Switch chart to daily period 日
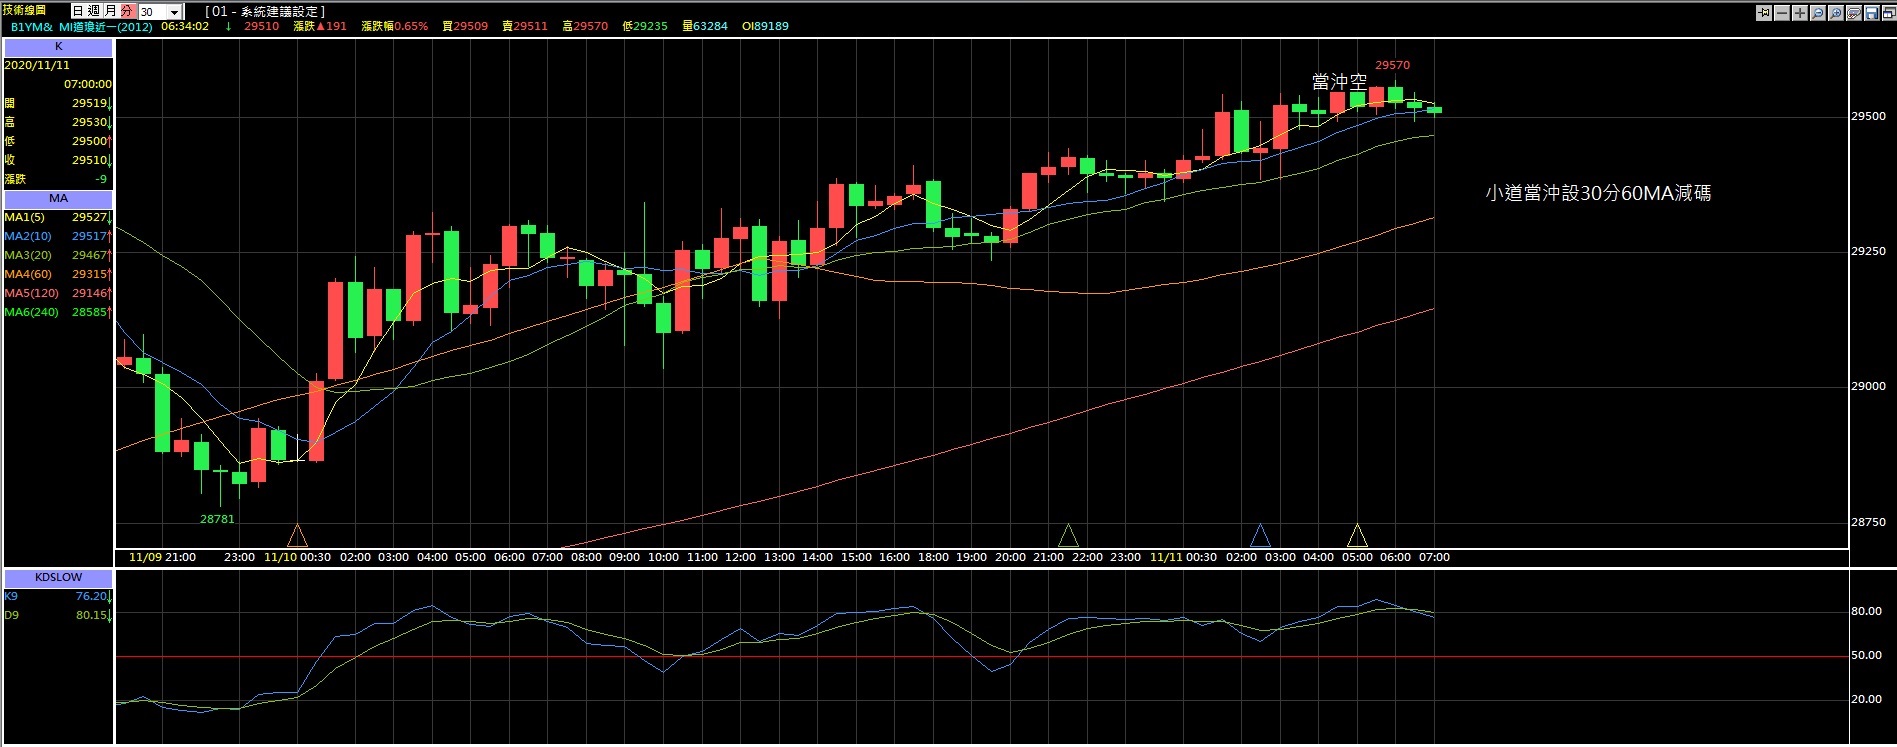Image resolution: width=1897 pixels, height=747 pixels. click(x=78, y=11)
